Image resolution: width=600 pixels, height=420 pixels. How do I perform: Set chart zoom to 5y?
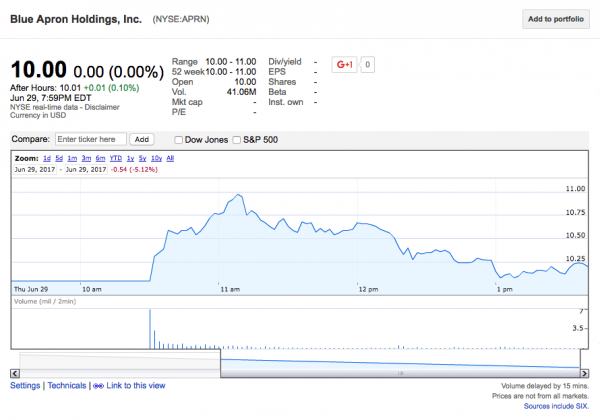tap(142, 158)
